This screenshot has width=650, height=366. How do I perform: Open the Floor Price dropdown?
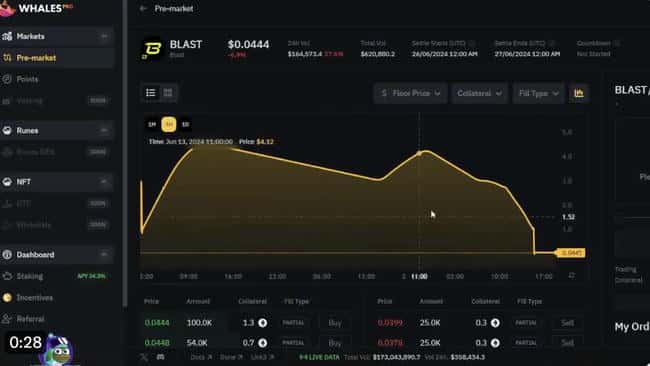tap(411, 93)
